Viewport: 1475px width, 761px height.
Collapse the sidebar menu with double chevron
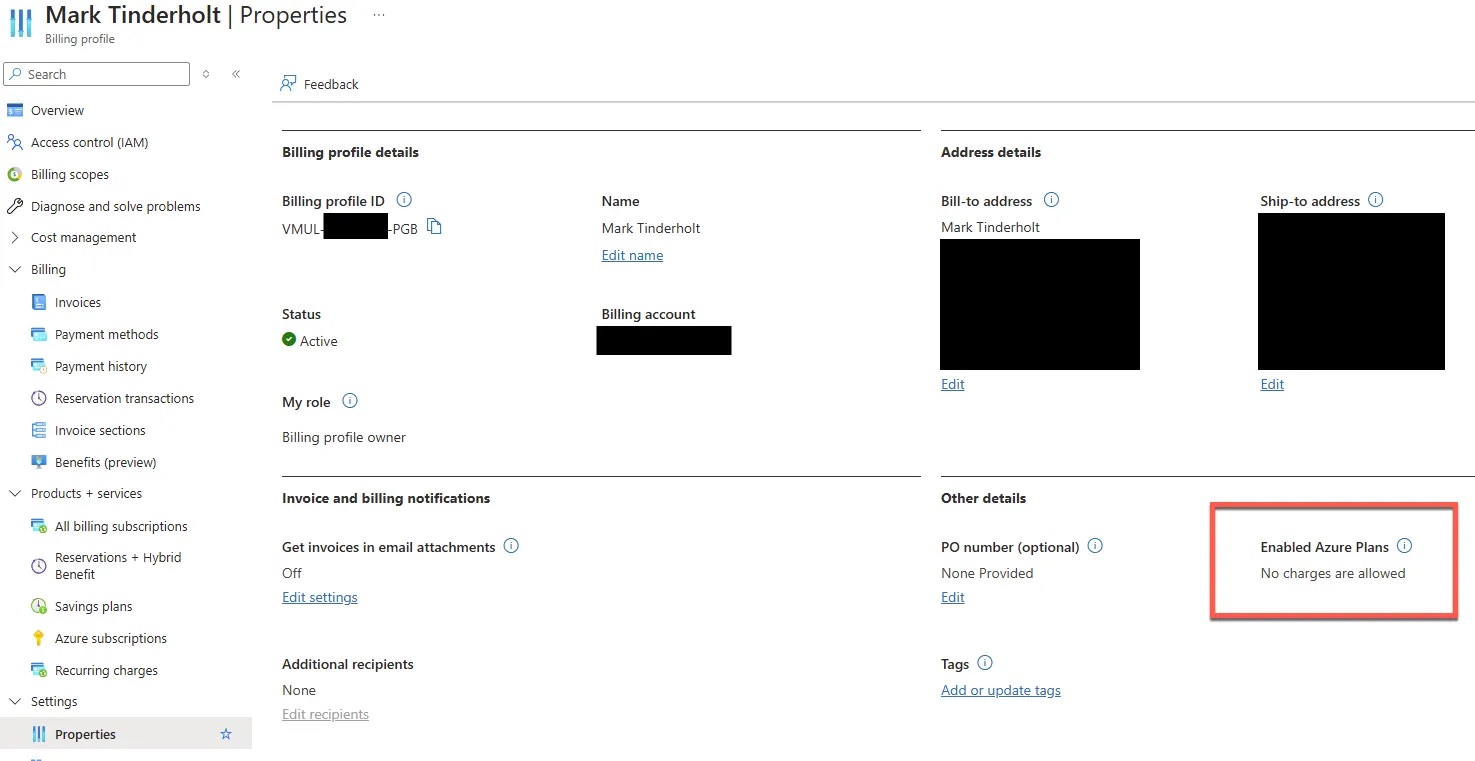click(236, 74)
